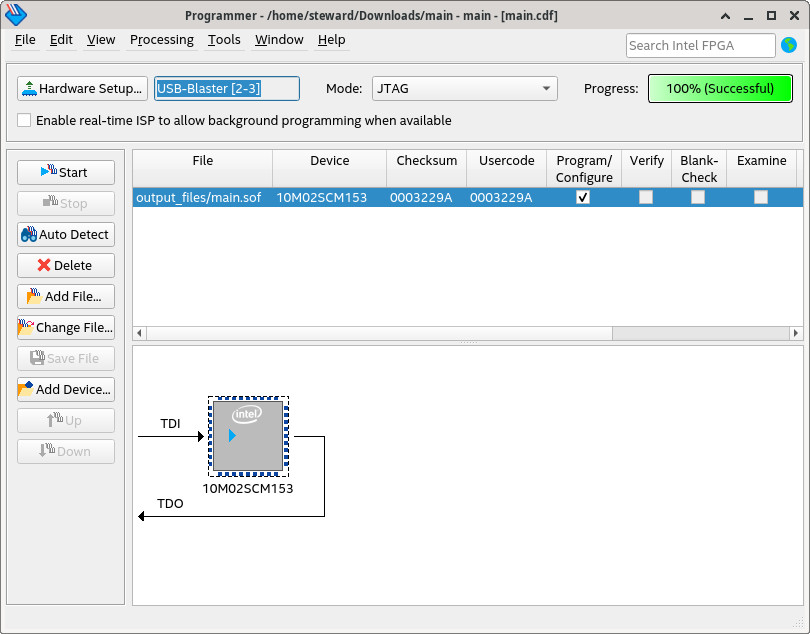Click the 100% Successful progress bar
This screenshot has width=810, height=634.
[720, 88]
